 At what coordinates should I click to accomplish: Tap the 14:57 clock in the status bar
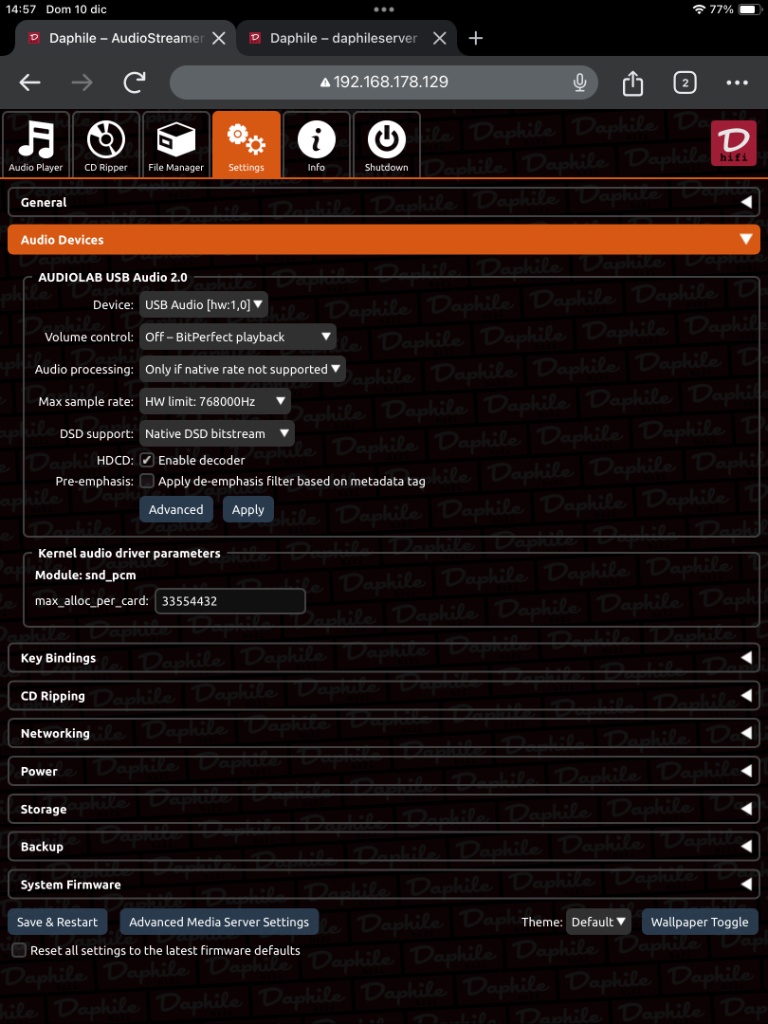pyautogui.click(x=23, y=10)
